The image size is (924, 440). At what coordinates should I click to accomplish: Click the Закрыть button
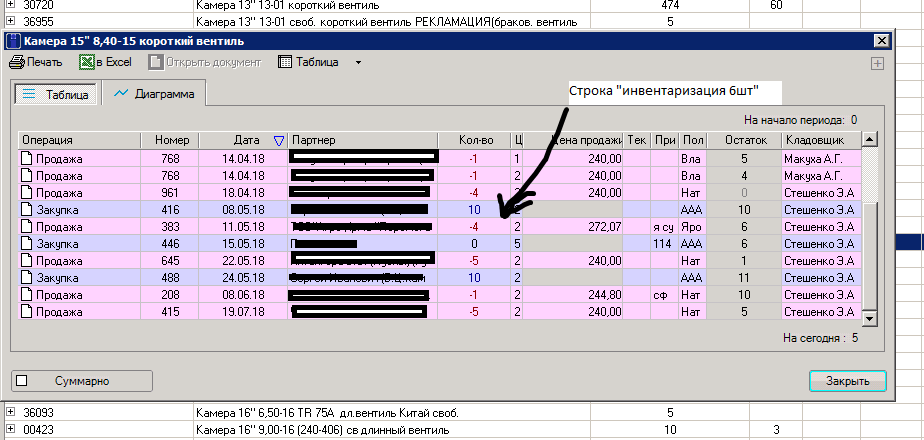pyautogui.click(x=847, y=381)
